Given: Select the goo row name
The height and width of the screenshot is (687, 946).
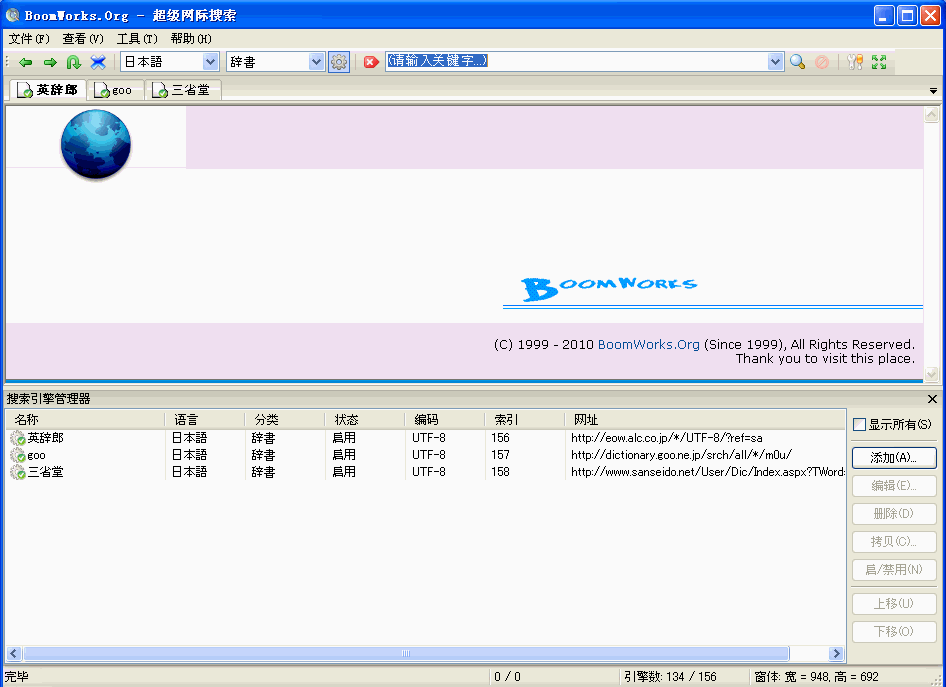Looking at the screenshot, I should [x=36, y=455].
